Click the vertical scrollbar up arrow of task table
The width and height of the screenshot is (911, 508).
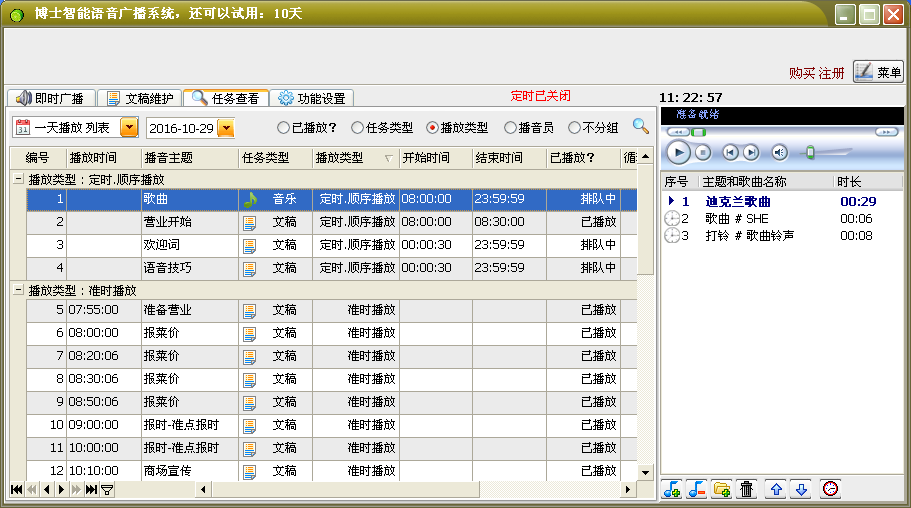coord(645,157)
